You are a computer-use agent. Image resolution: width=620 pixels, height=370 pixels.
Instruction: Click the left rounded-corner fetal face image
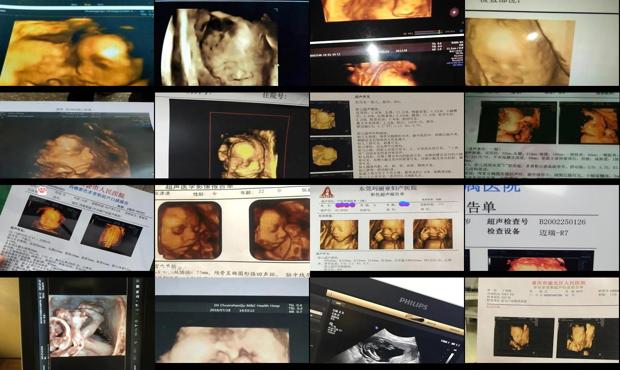(189, 230)
